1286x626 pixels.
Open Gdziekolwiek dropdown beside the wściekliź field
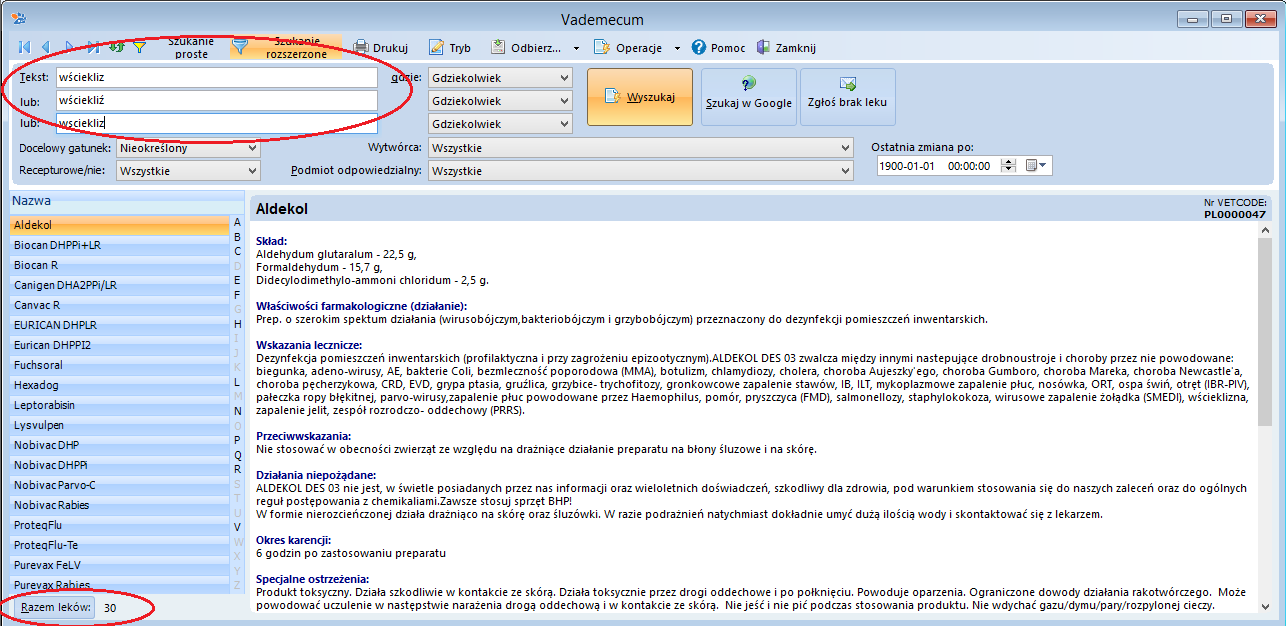500,100
